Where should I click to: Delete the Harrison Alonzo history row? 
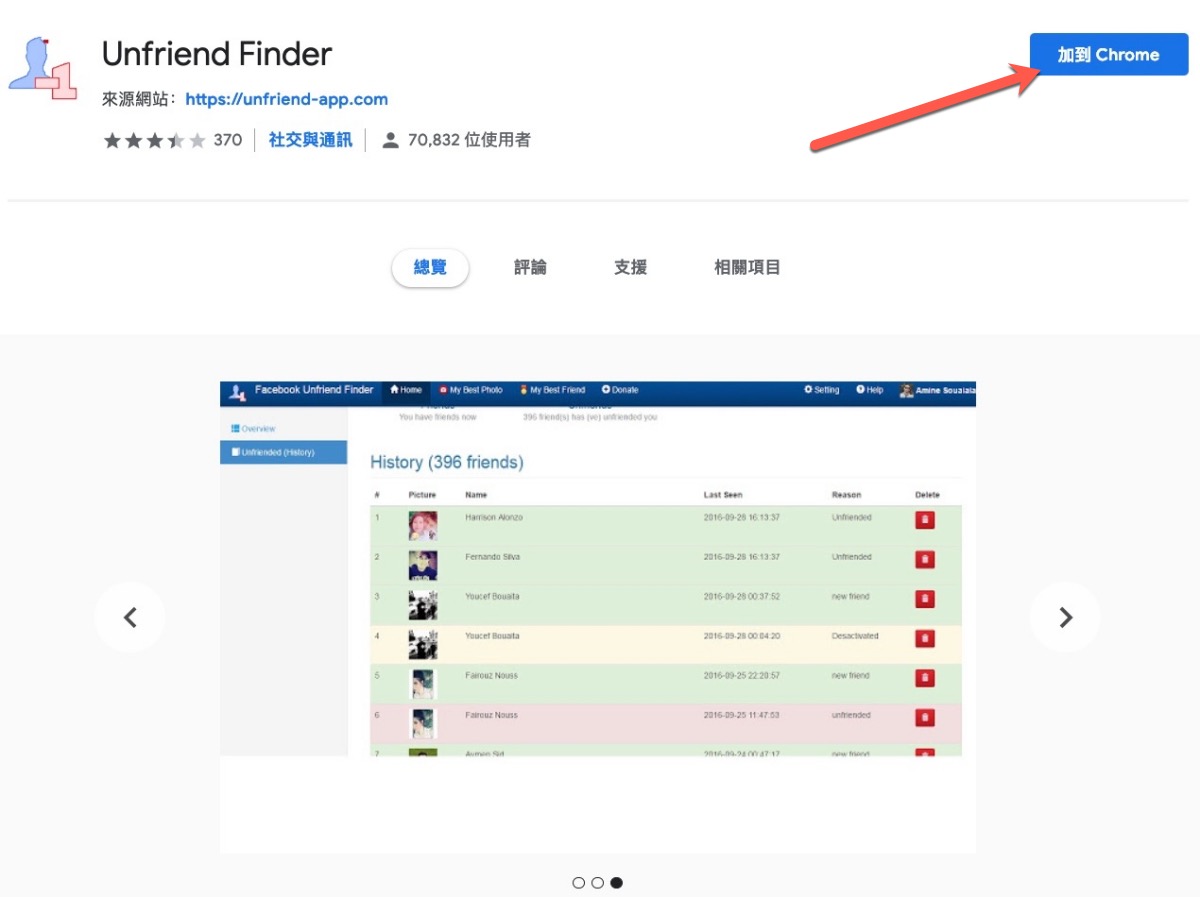point(925,520)
